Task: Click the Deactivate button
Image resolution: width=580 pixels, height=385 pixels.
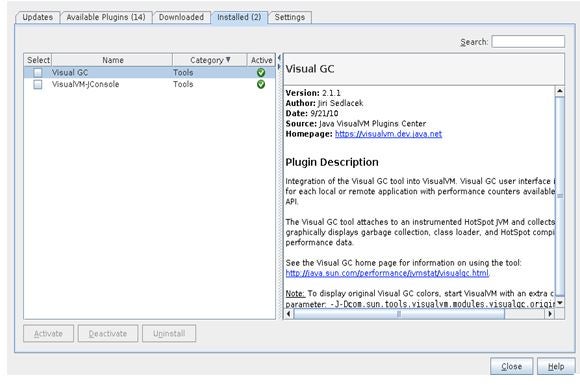Action: click(108, 334)
